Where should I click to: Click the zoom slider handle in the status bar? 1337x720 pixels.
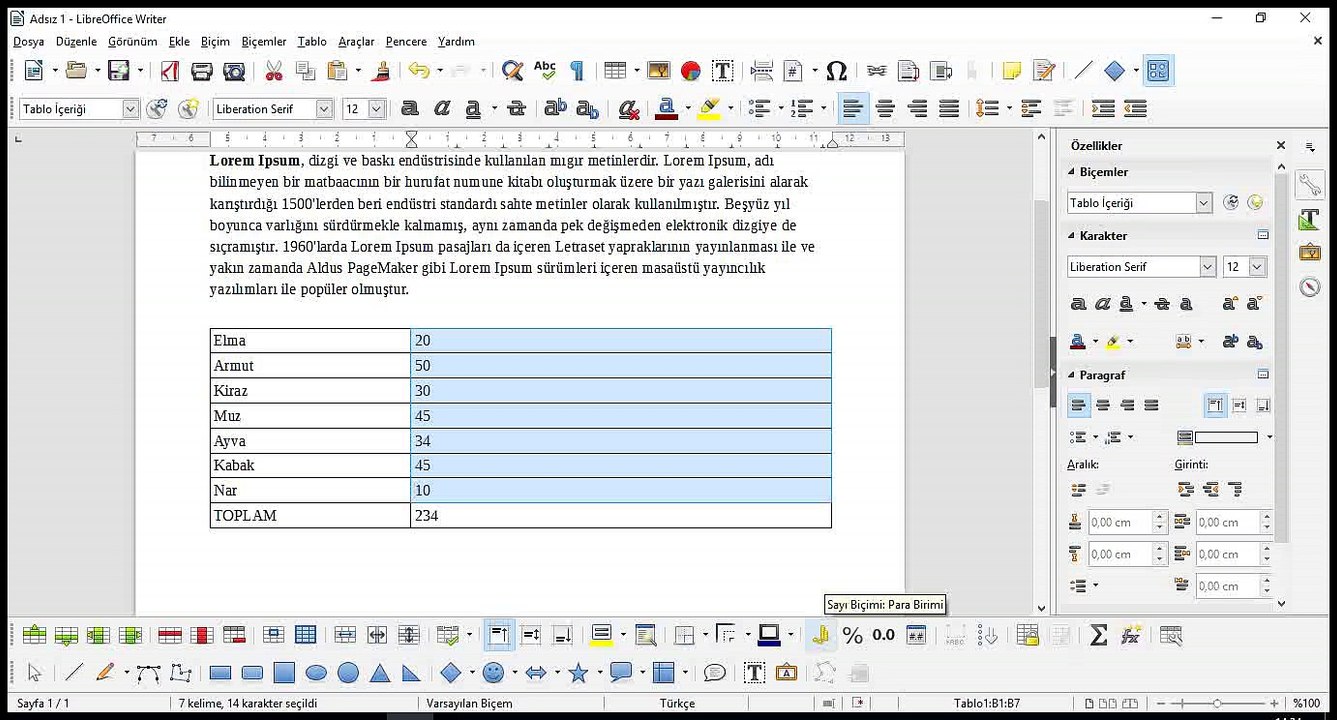[x=1216, y=703]
